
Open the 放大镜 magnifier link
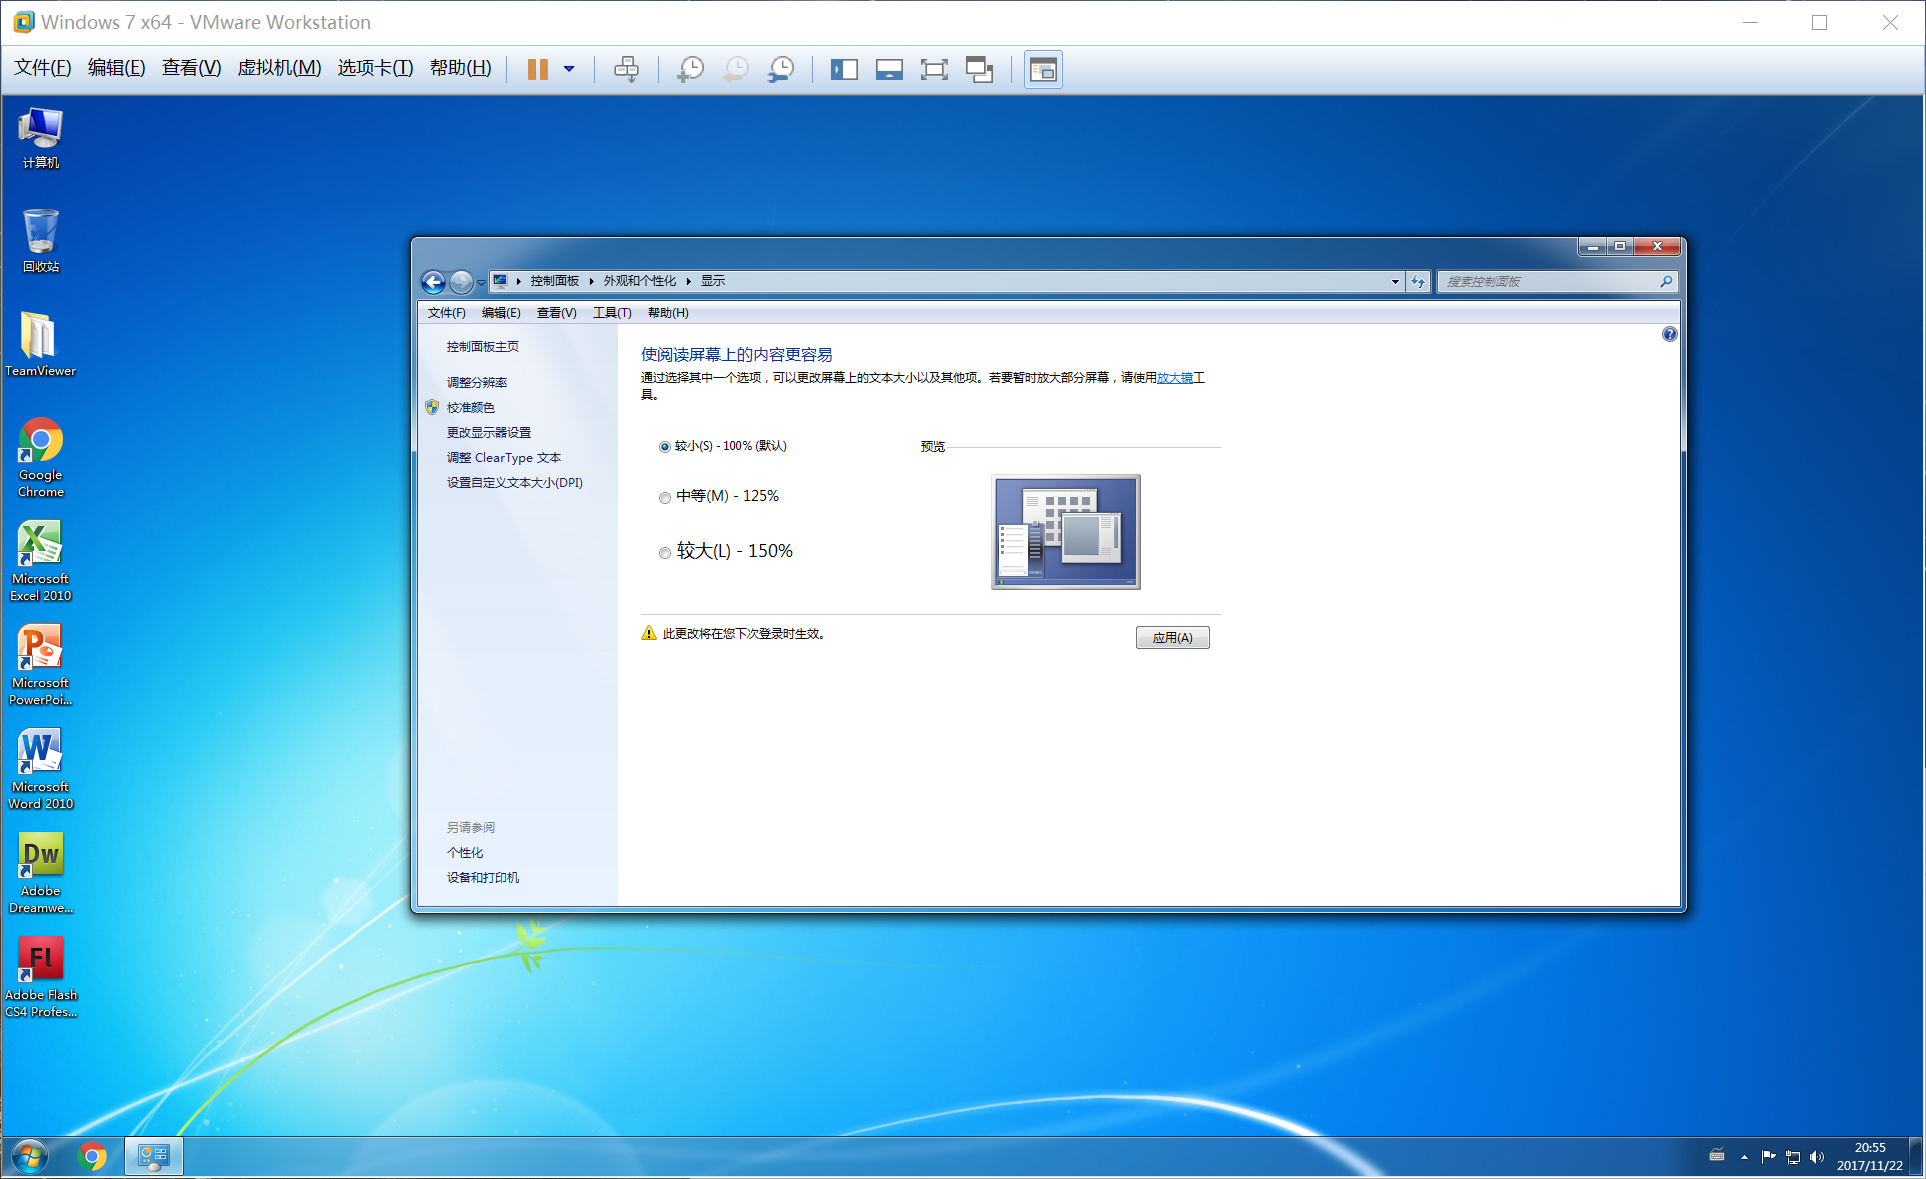1175,377
